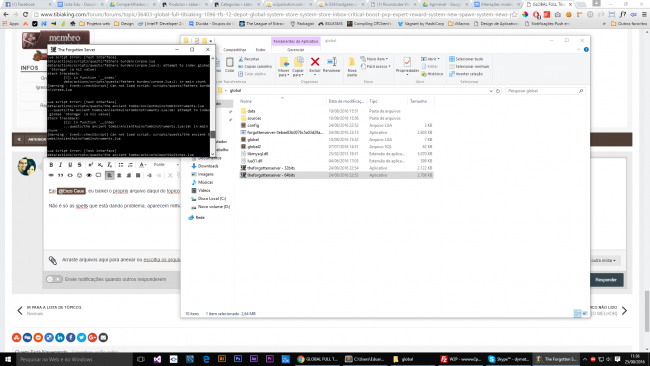Image resolution: width=650 pixels, height=366 pixels.
Task: Select 'theforgottenserver - 32bits' file
Action: pyautogui.click(x=271, y=168)
